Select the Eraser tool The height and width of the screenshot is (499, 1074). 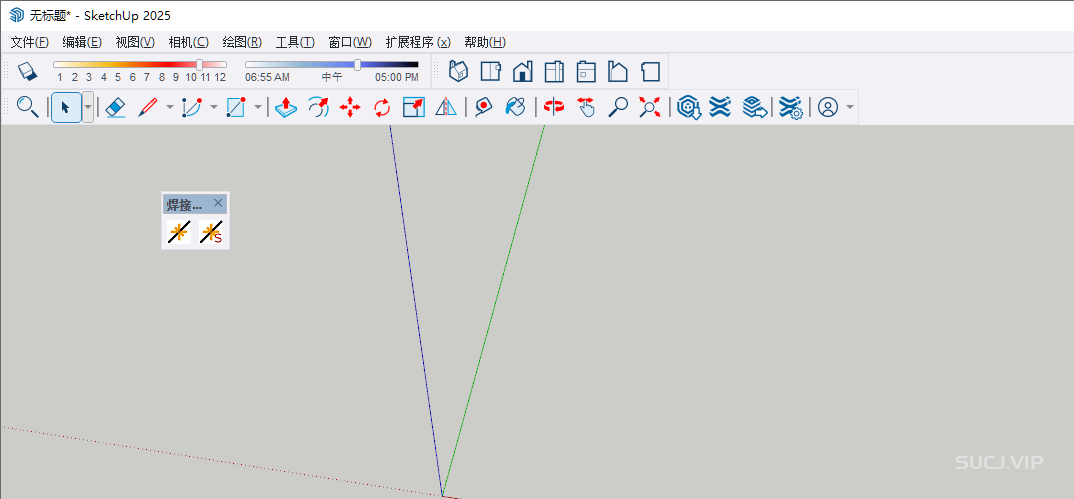click(116, 107)
